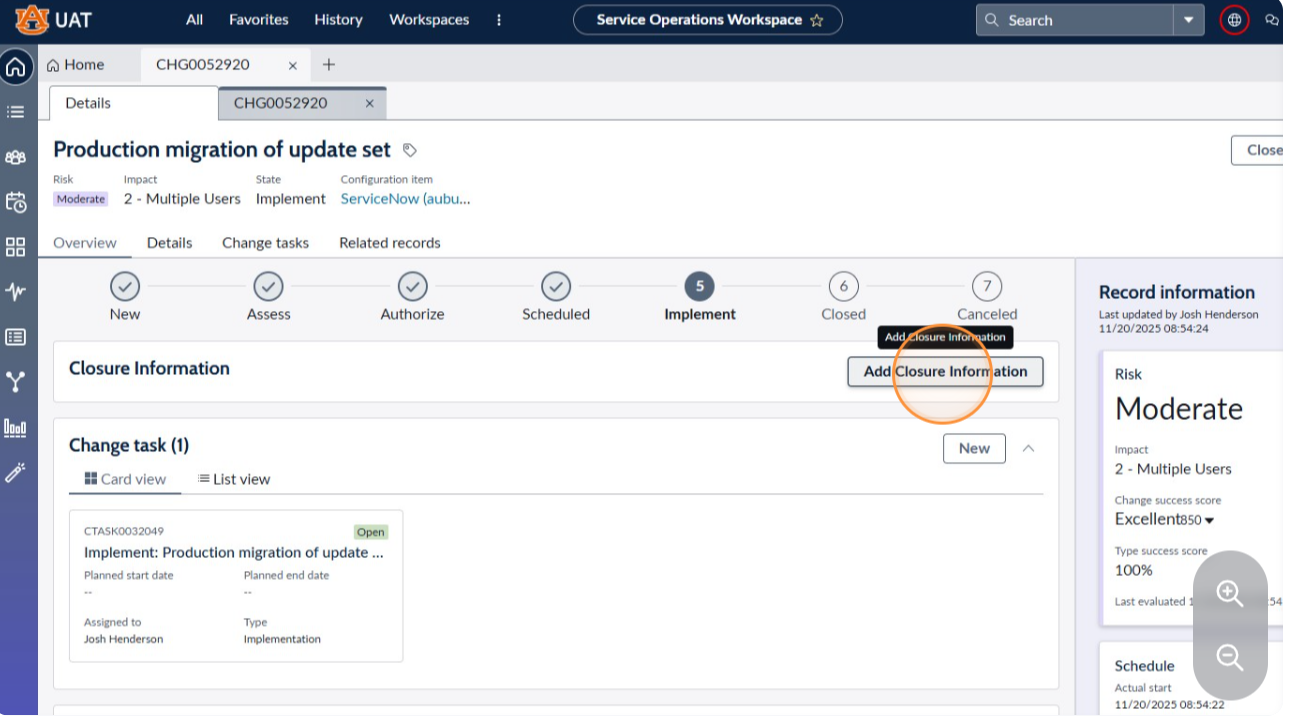Viewport: 1292px width, 718px height.
Task: Open the Change tasks tab
Action: tap(265, 243)
